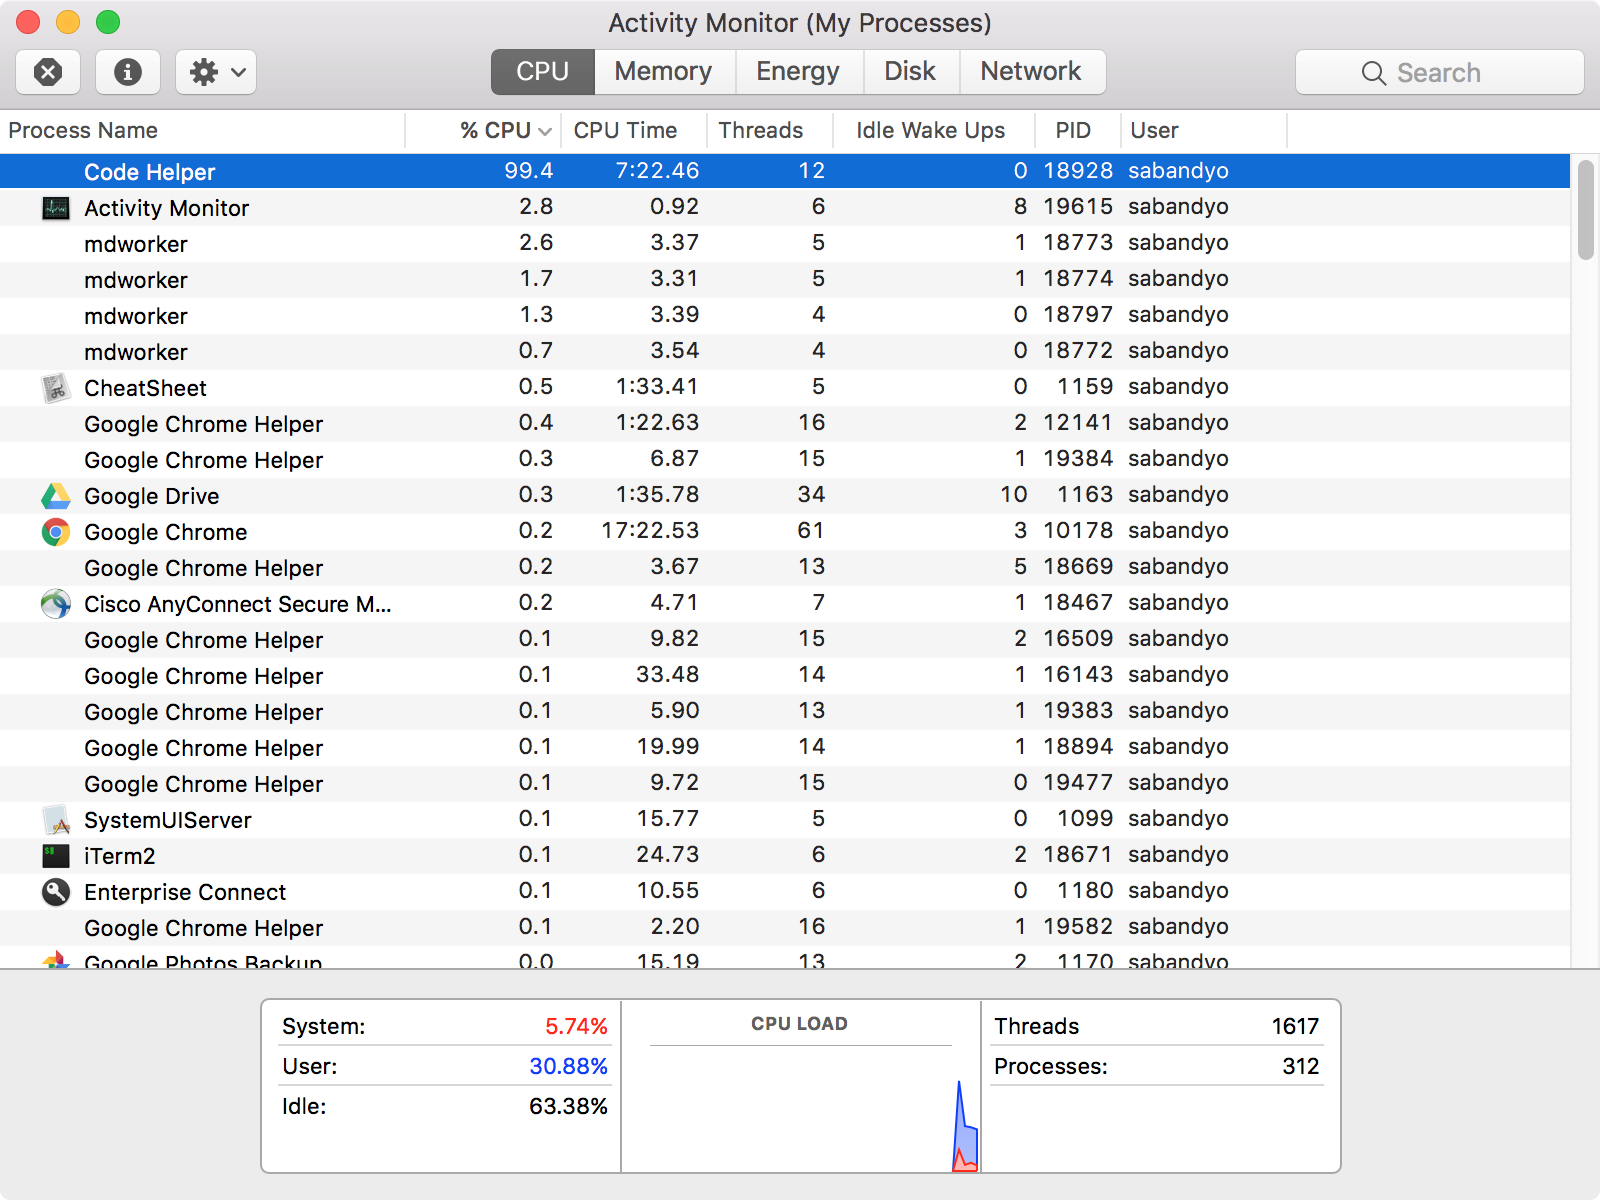
Task: Switch to the Energy tab
Action: 798,72
